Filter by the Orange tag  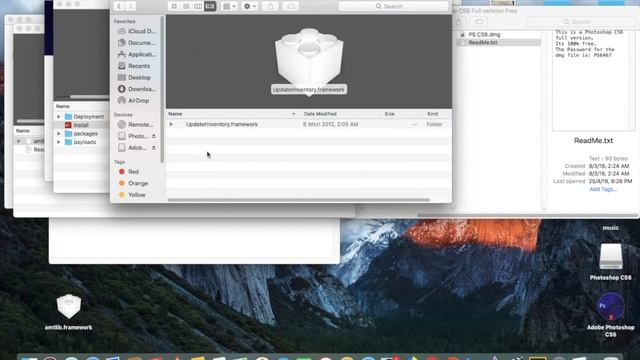tap(133, 183)
